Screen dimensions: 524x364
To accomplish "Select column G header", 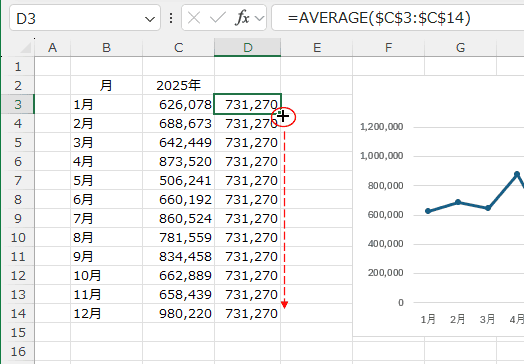I will click(461, 48).
